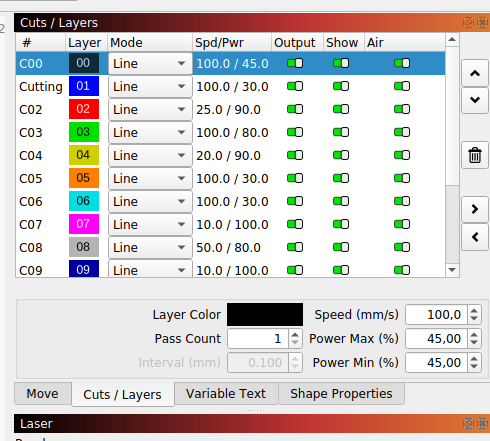The image size is (490, 441).
Task: Open Mode dropdown for C00 layer
Action: pyautogui.click(x=150, y=63)
